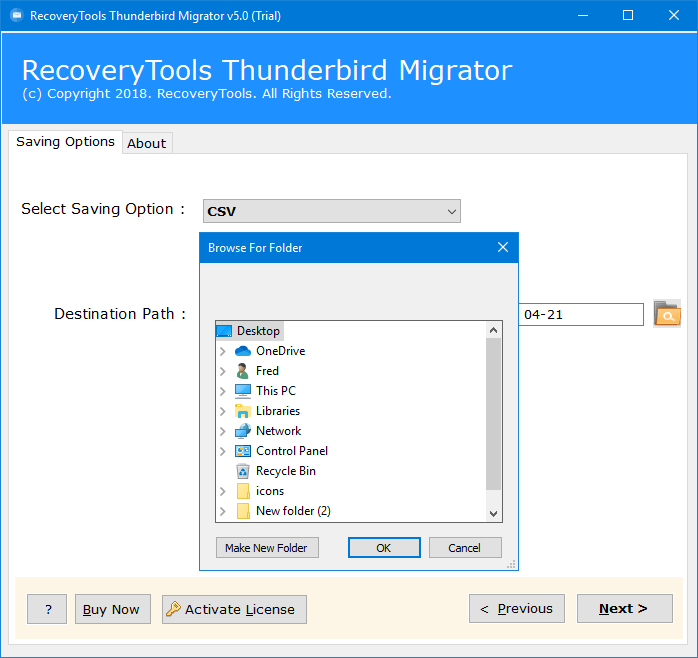Switch to the Saving Options tab
Image resolution: width=698 pixels, height=658 pixels.
(x=65, y=142)
